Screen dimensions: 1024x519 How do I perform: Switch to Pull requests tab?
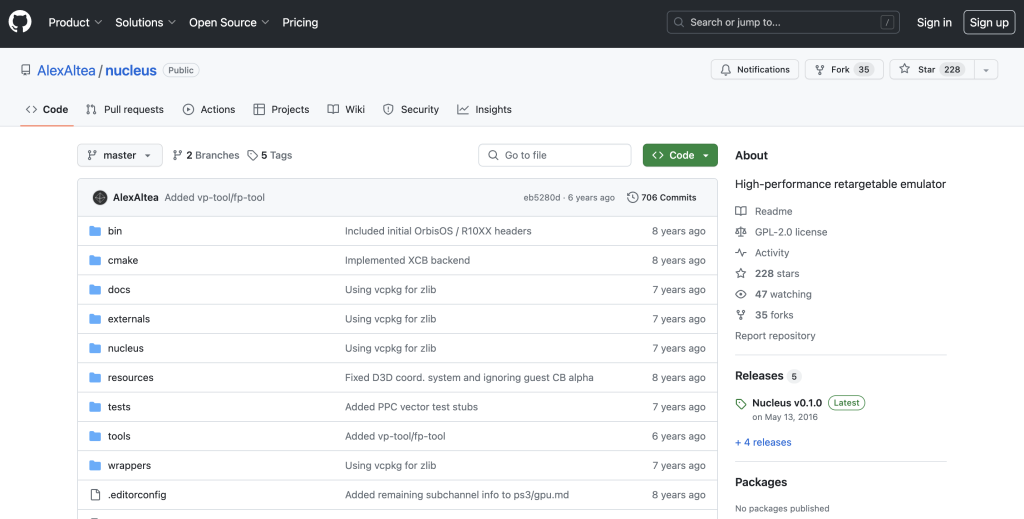click(125, 110)
